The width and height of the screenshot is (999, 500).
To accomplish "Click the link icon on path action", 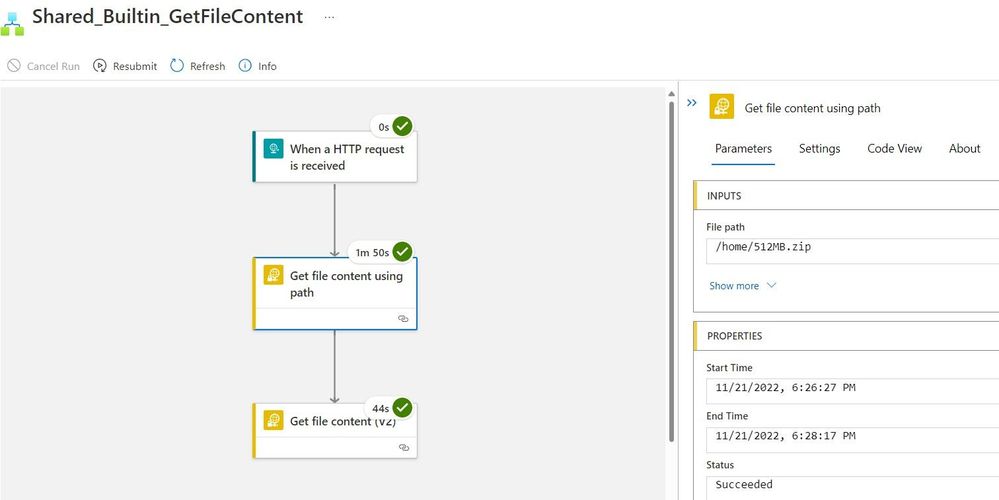I will (x=403, y=318).
